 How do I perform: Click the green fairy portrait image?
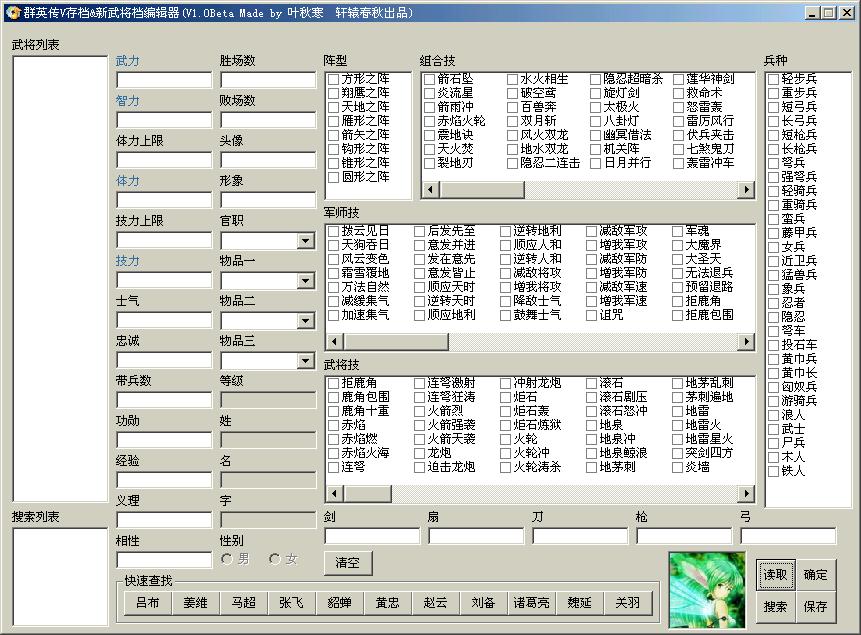tap(707, 589)
